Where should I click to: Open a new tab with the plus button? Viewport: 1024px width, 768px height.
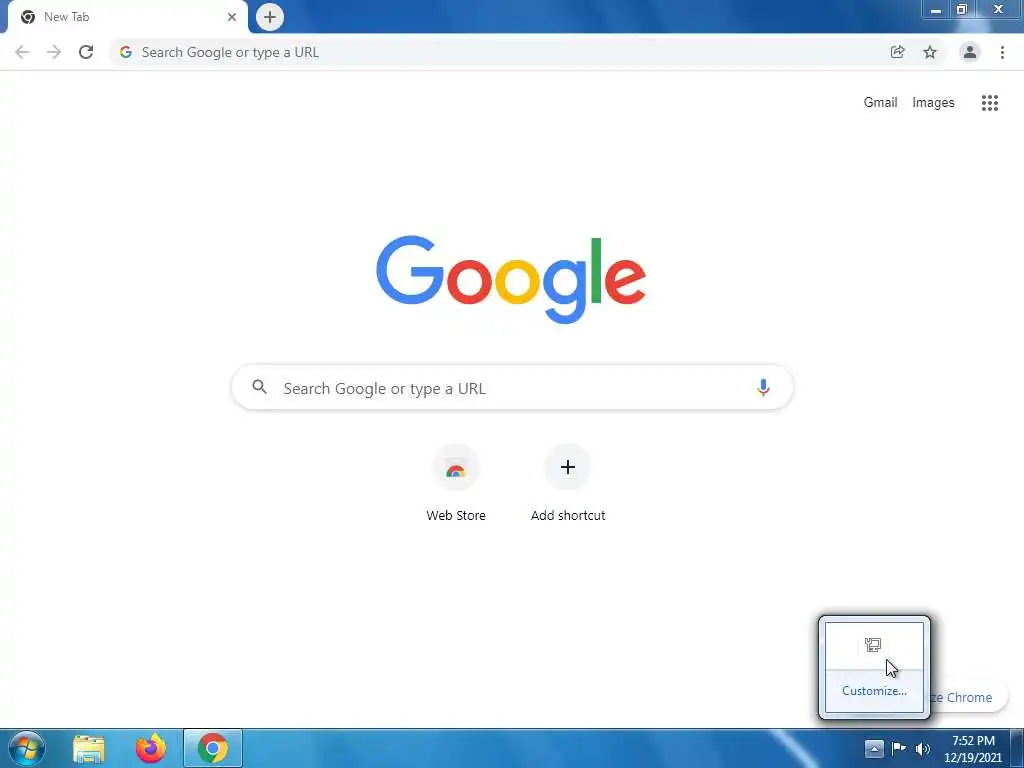point(270,17)
